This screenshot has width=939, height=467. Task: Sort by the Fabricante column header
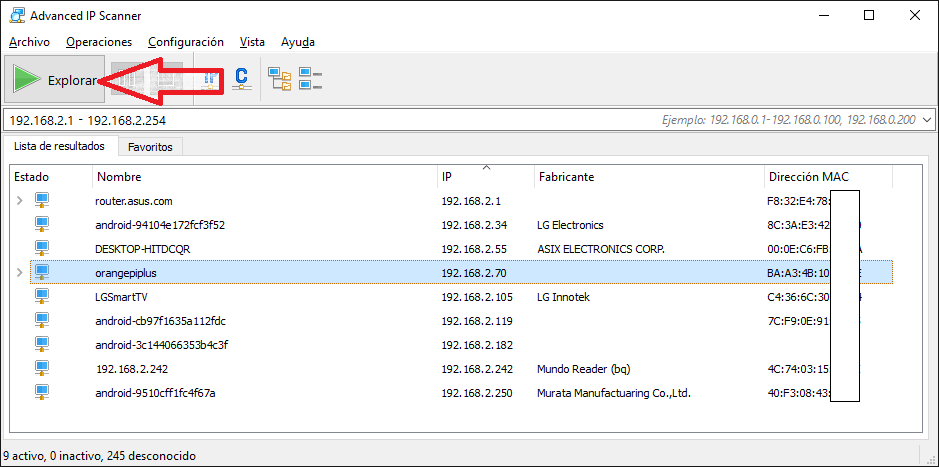(x=566, y=177)
